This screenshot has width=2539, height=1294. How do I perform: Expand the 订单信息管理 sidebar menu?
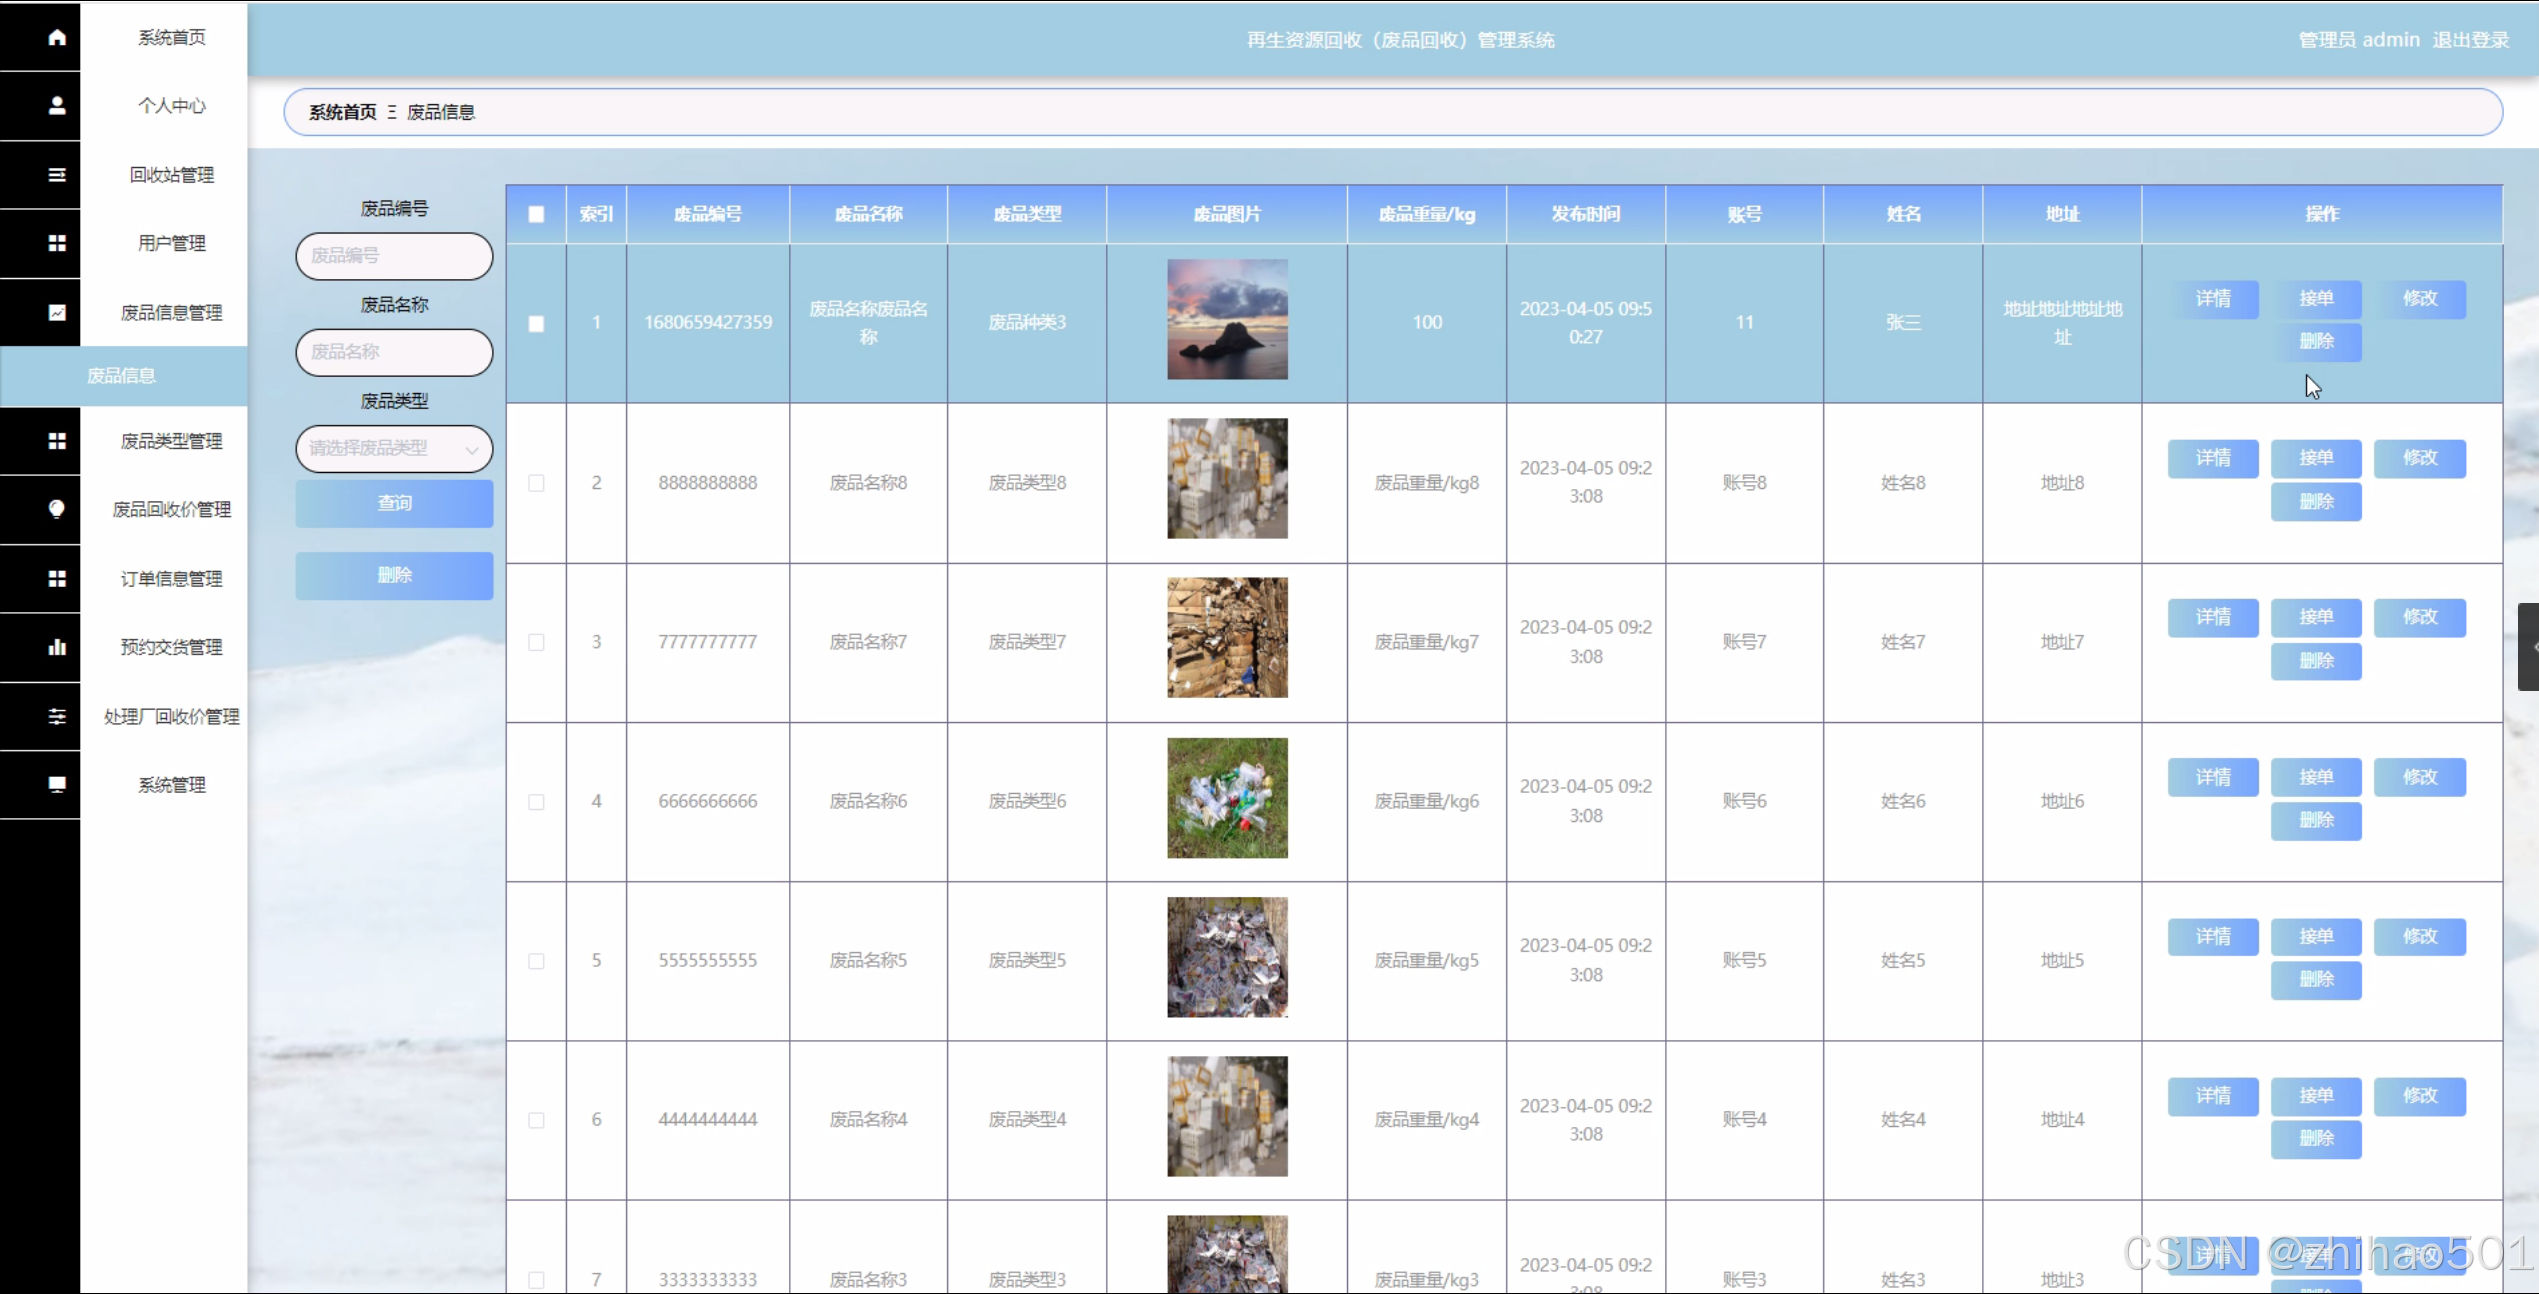[x=171, y=579]
